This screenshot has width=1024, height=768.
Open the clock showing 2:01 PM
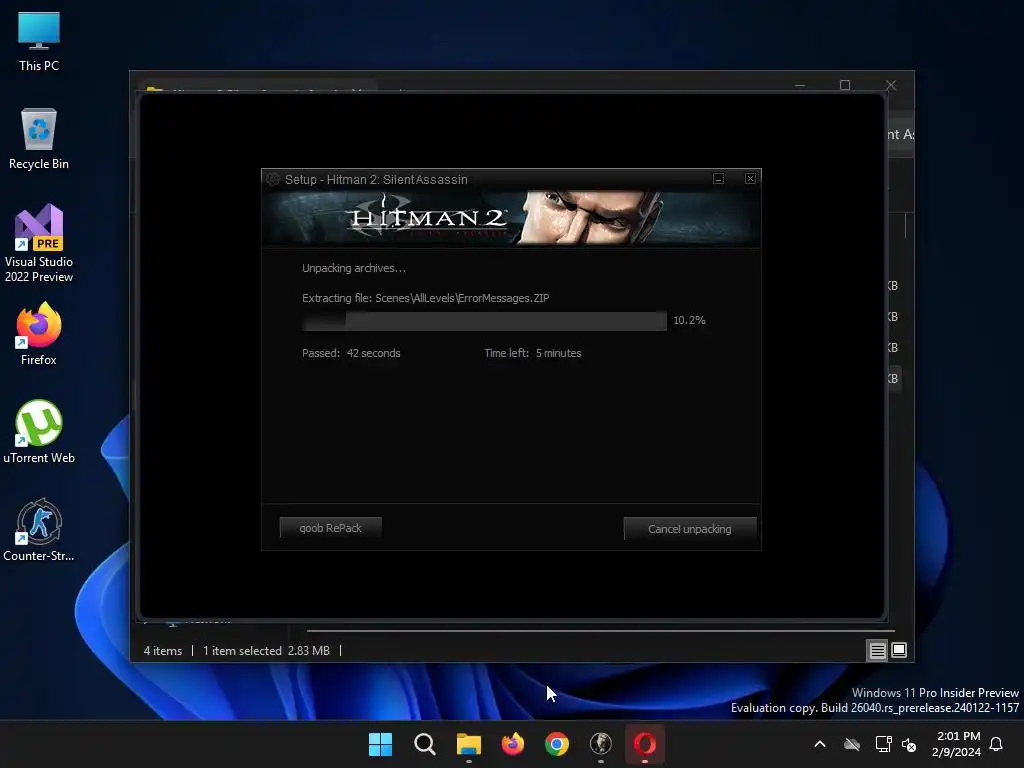[956, 744]
